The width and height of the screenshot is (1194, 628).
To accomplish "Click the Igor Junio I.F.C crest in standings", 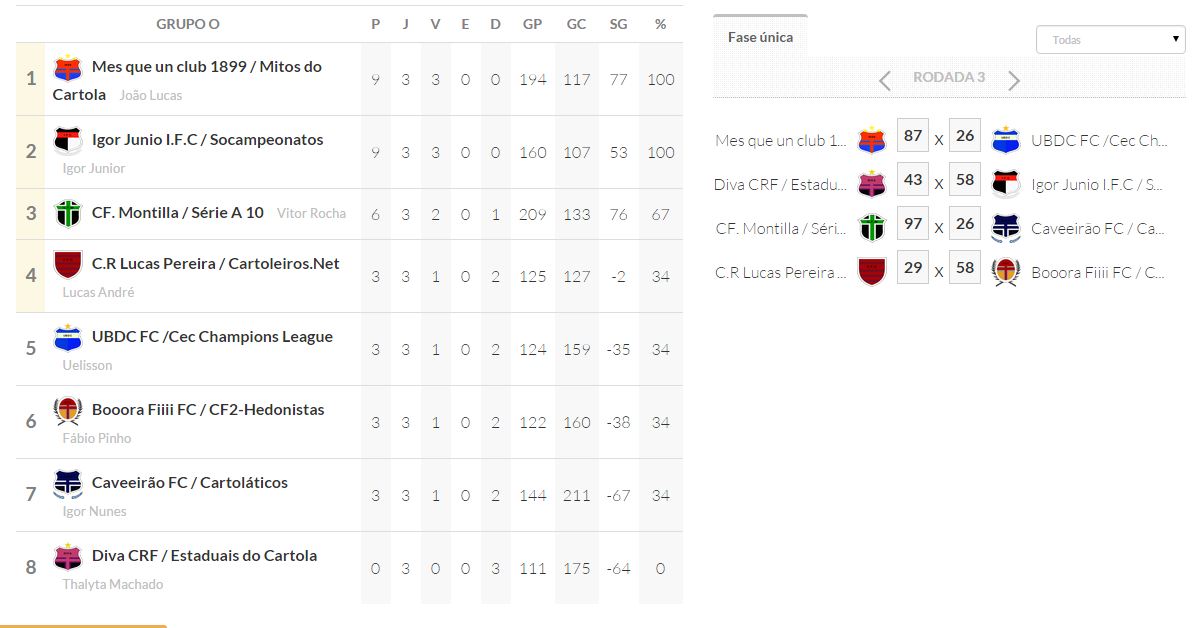I will click(67, 141).
